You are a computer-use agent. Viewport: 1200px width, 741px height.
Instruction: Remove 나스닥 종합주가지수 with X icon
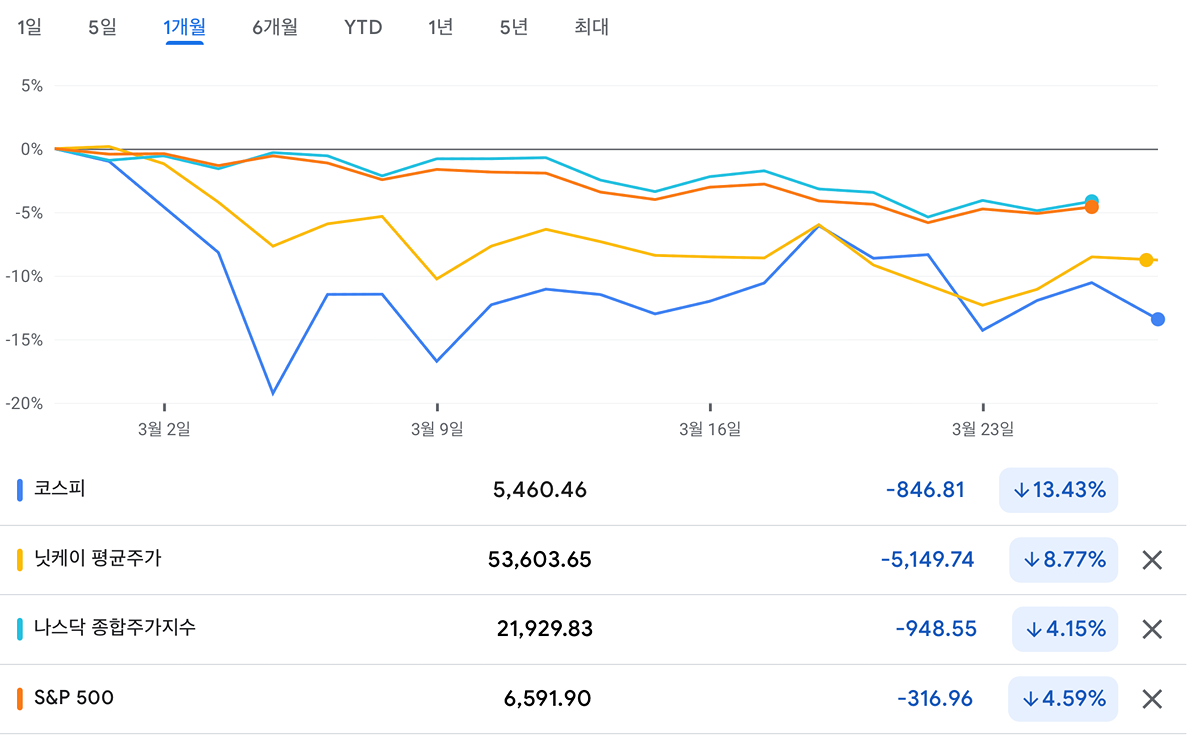click(1152, 629)
